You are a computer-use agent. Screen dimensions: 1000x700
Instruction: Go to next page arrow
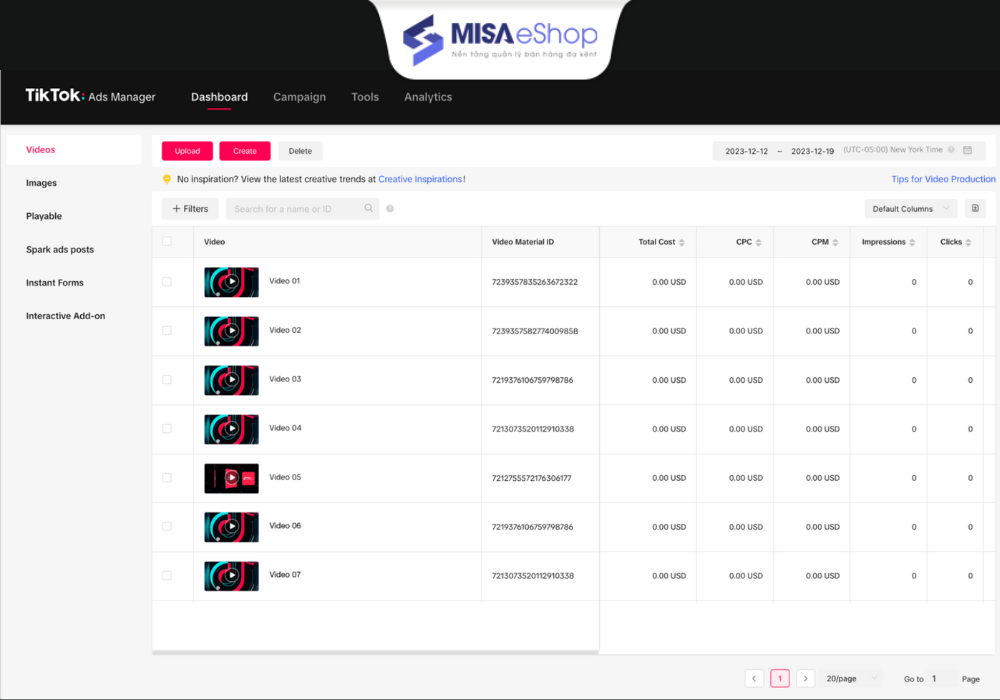(x=805, y=678)
